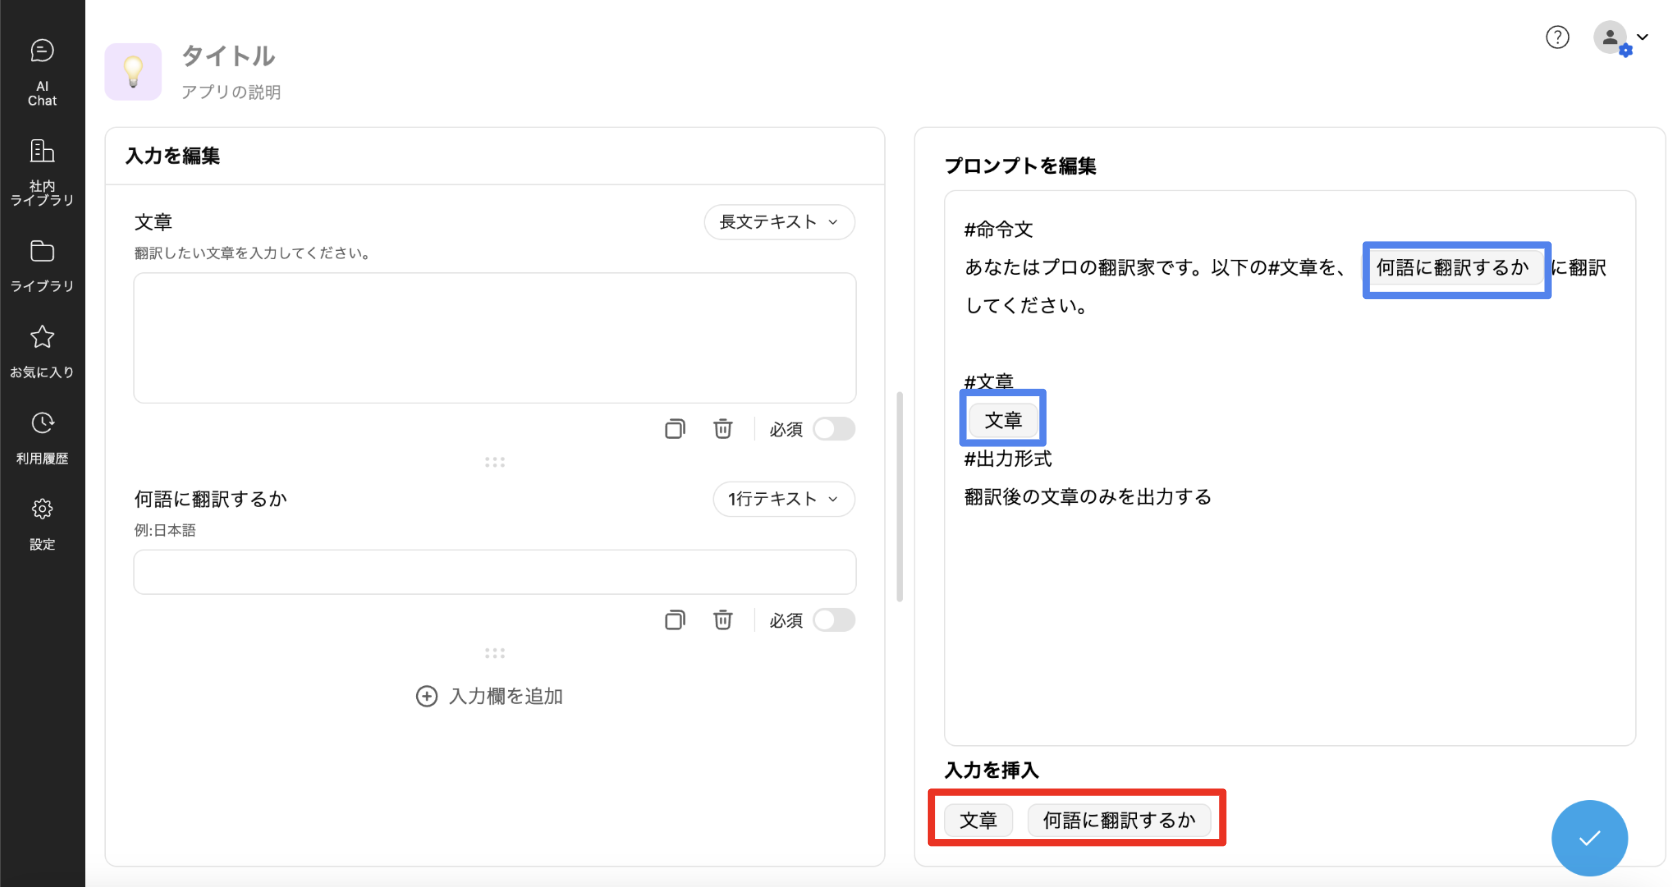Click the help question mark icon
The width and height of the screenshot is (1672, 888).
point(1557,38)
